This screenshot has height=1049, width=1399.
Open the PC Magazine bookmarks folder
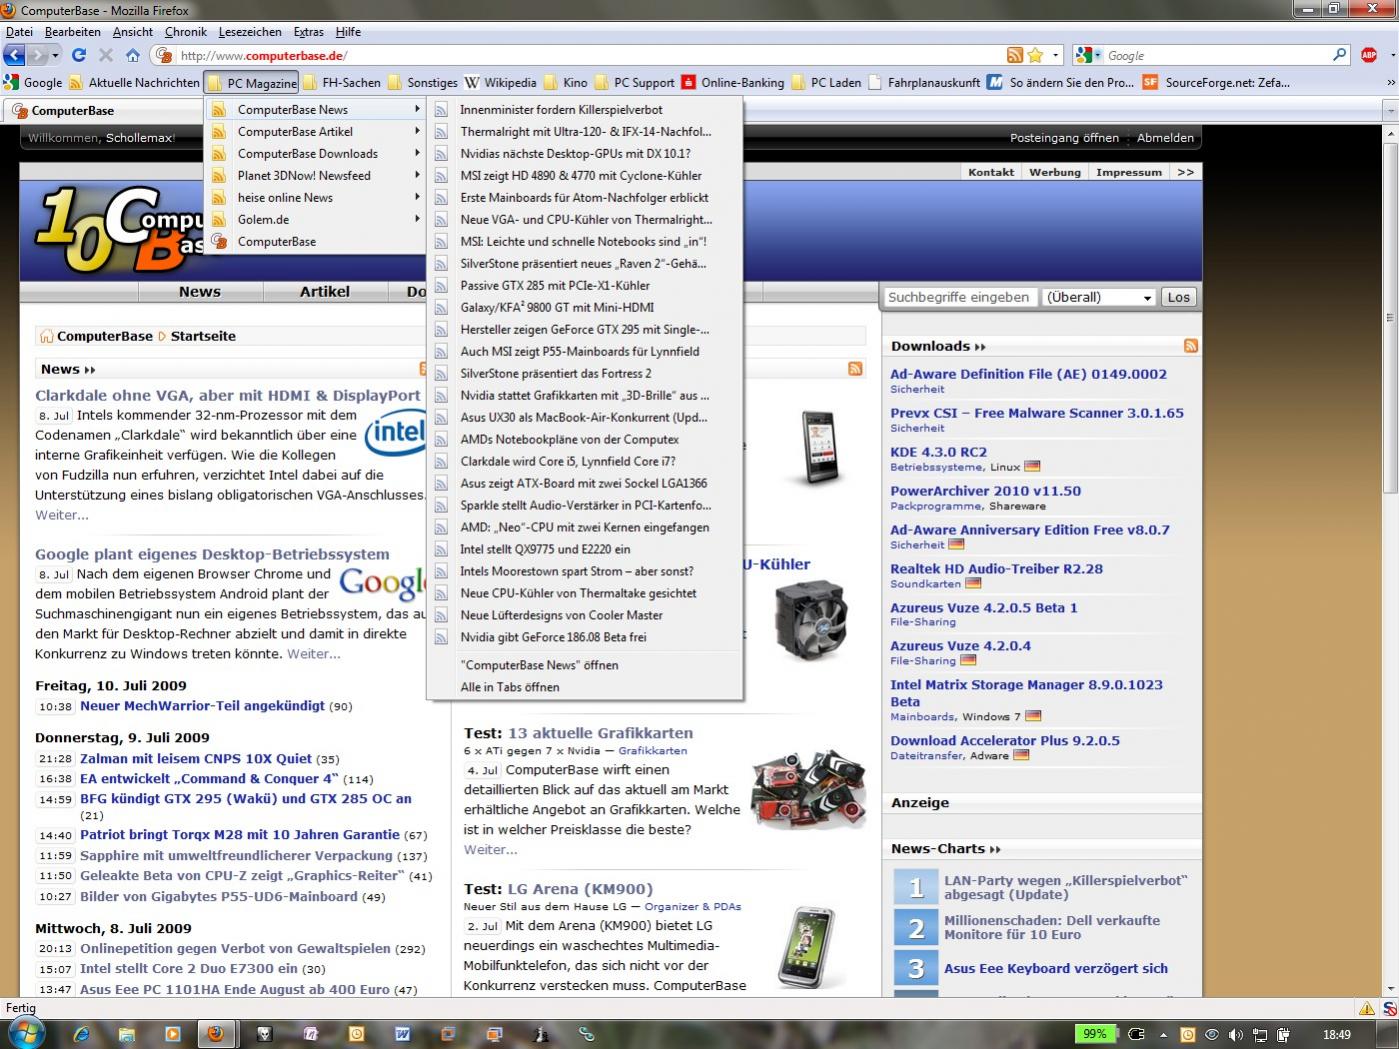pos(253,83)
